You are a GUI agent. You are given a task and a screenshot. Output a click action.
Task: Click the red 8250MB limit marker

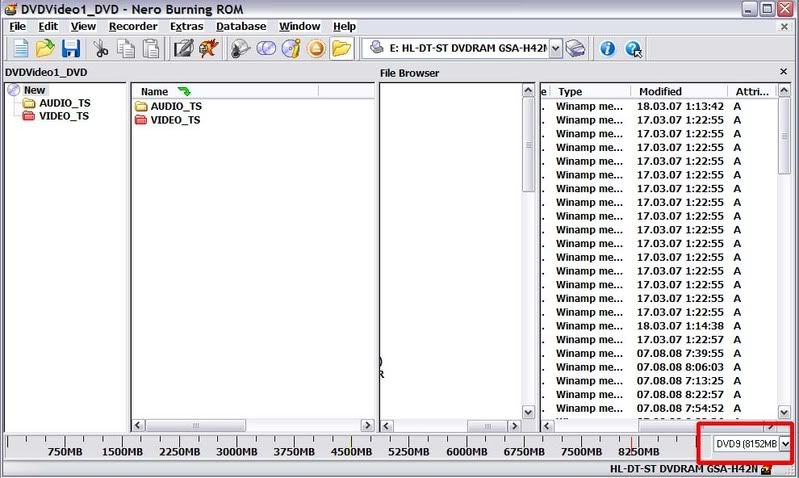[x=632, y=442]
